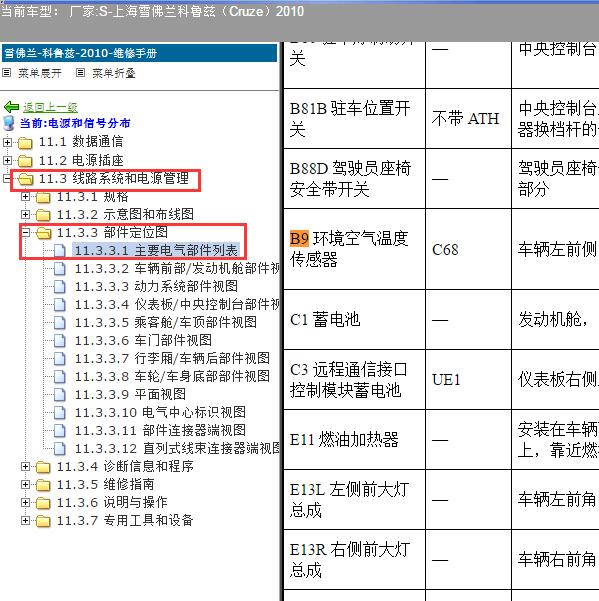
Task: Click the page icon for 11.3.3.8
Action: point(59,376)
